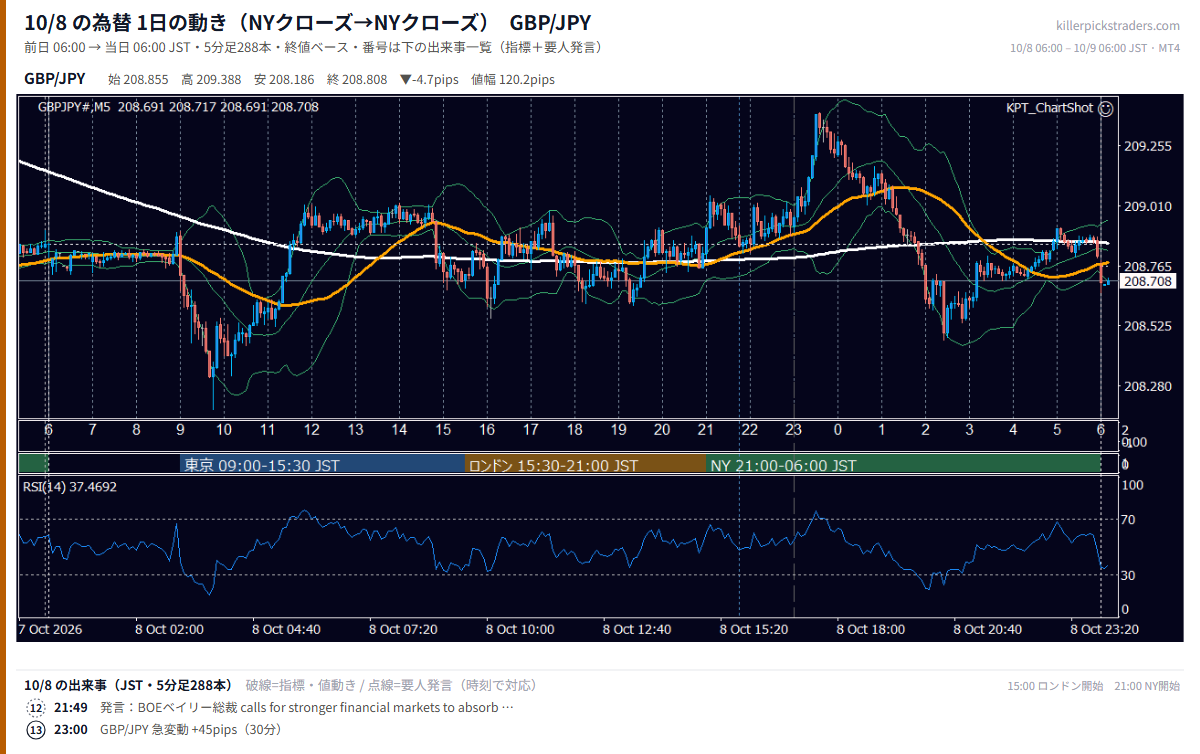
Task: Click the 21:49 event time
Action: point(71,707)
